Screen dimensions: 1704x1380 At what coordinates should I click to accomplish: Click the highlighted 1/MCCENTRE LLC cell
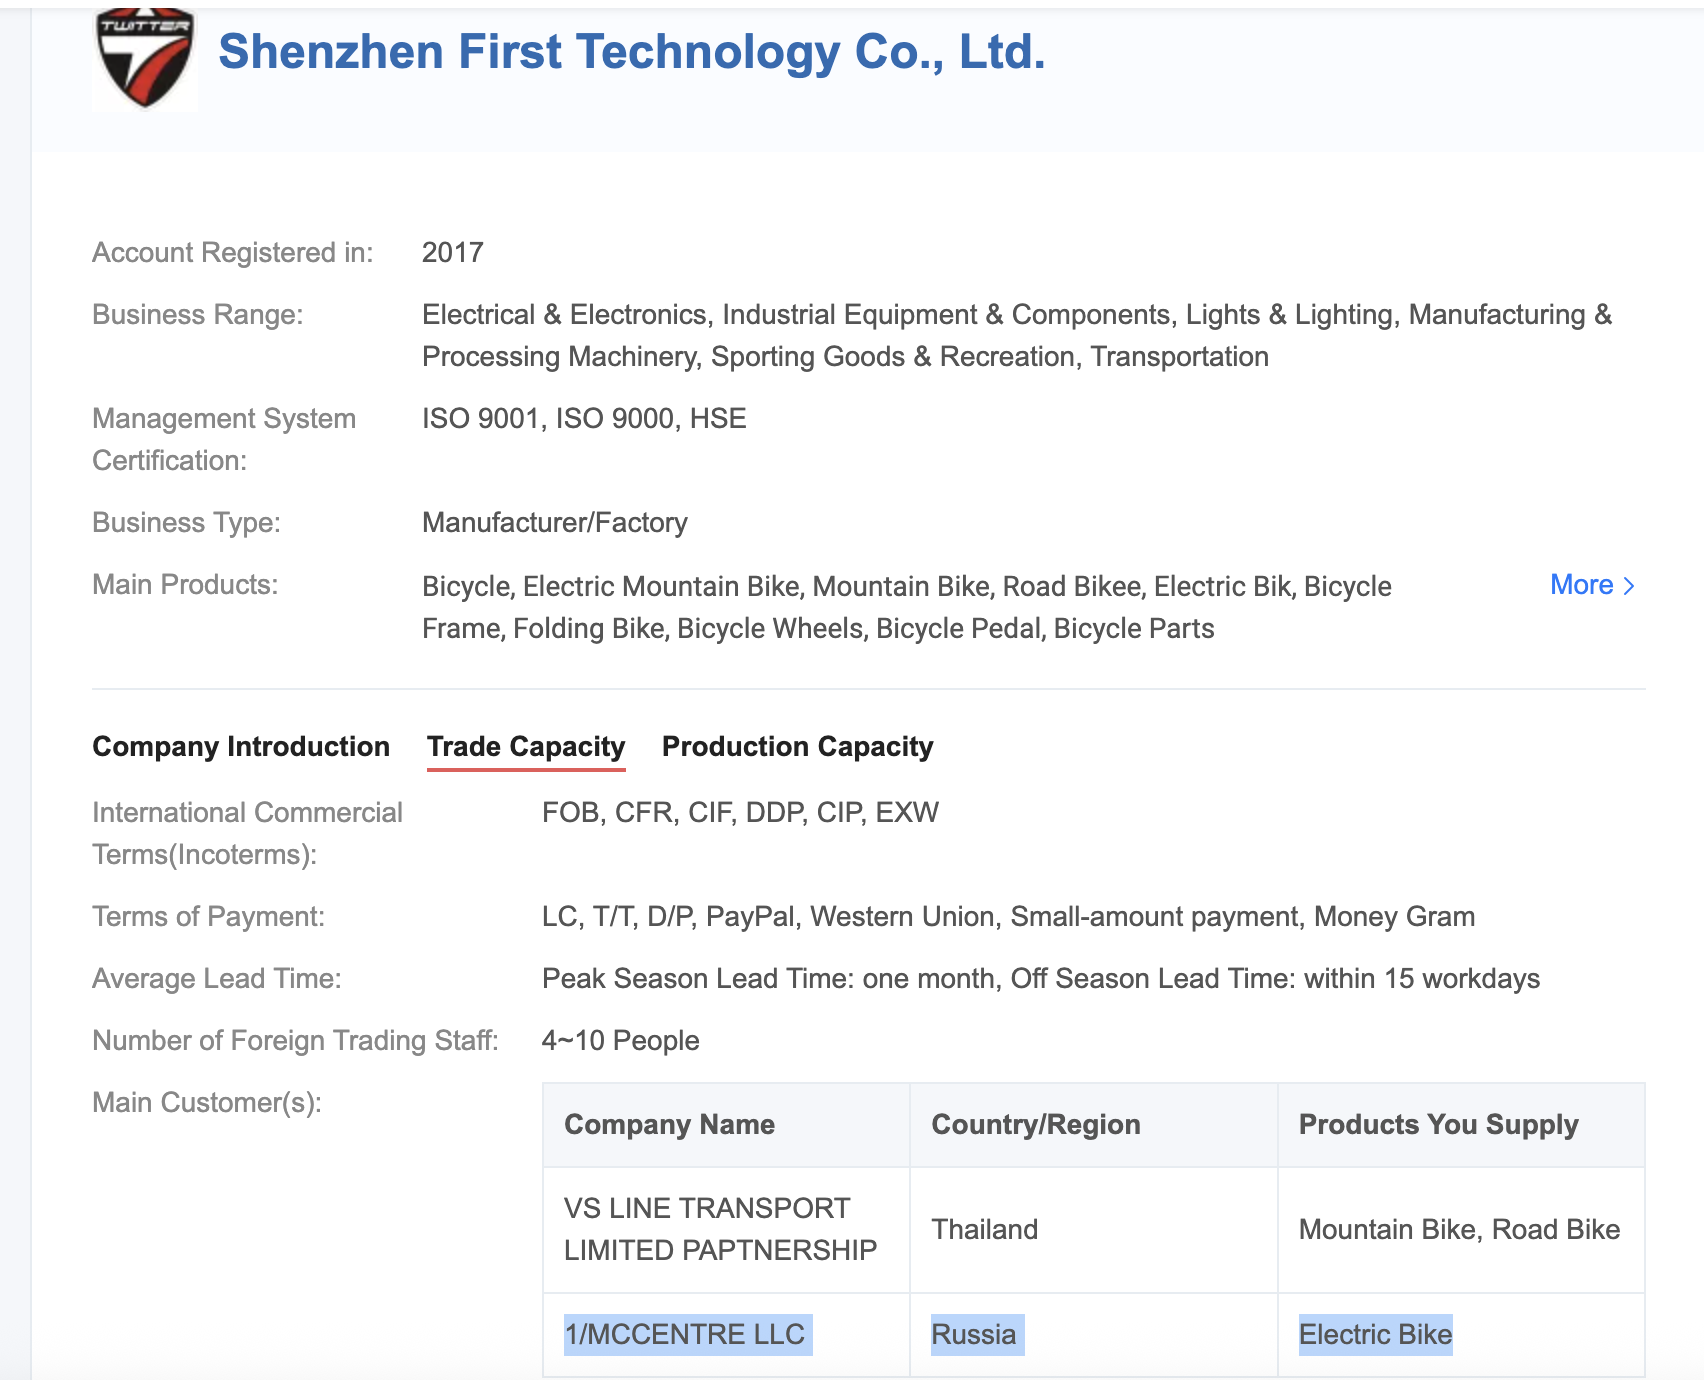tap(685, 1335)
